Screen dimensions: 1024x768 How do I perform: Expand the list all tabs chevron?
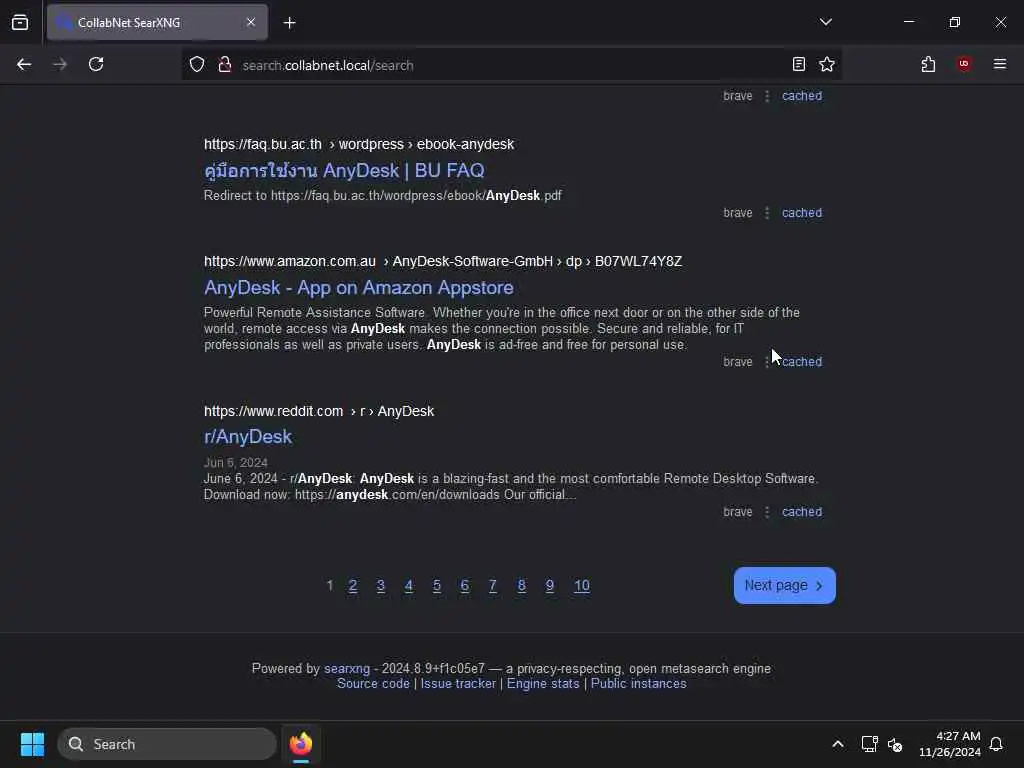tap(825, 22)
